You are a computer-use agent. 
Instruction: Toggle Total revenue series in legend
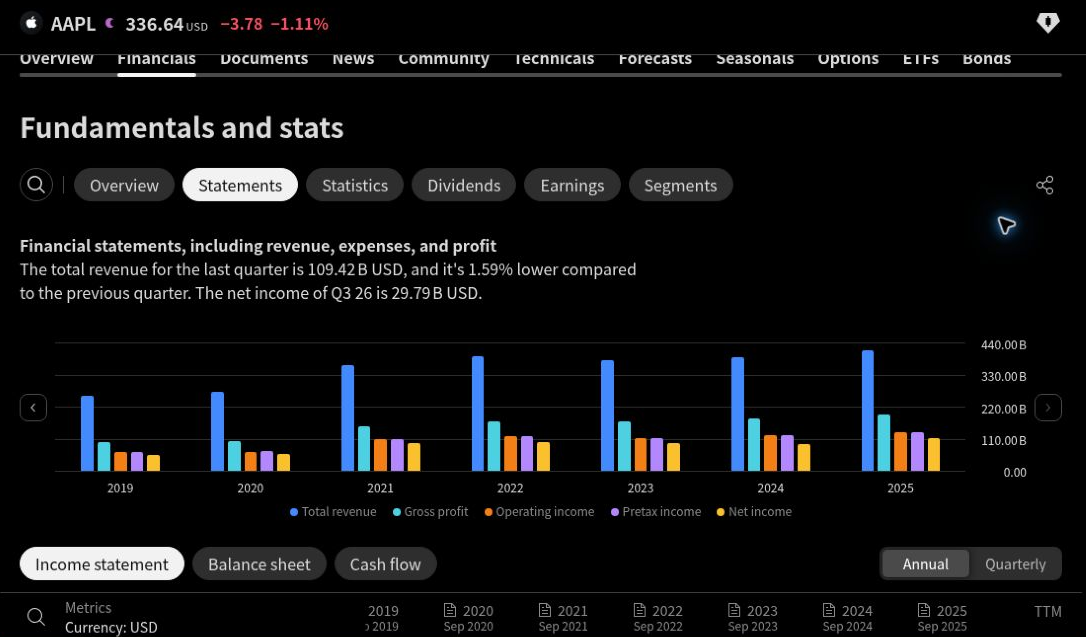coord(333,512)
